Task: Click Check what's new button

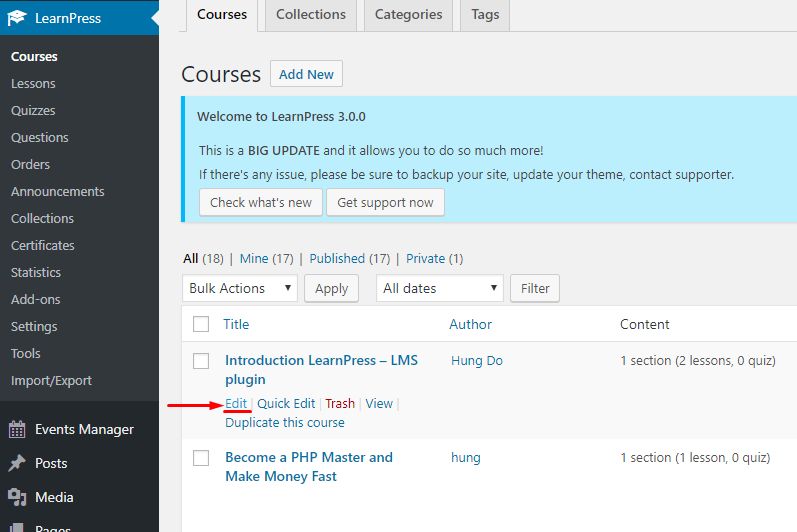Action: tap(261, 202)
